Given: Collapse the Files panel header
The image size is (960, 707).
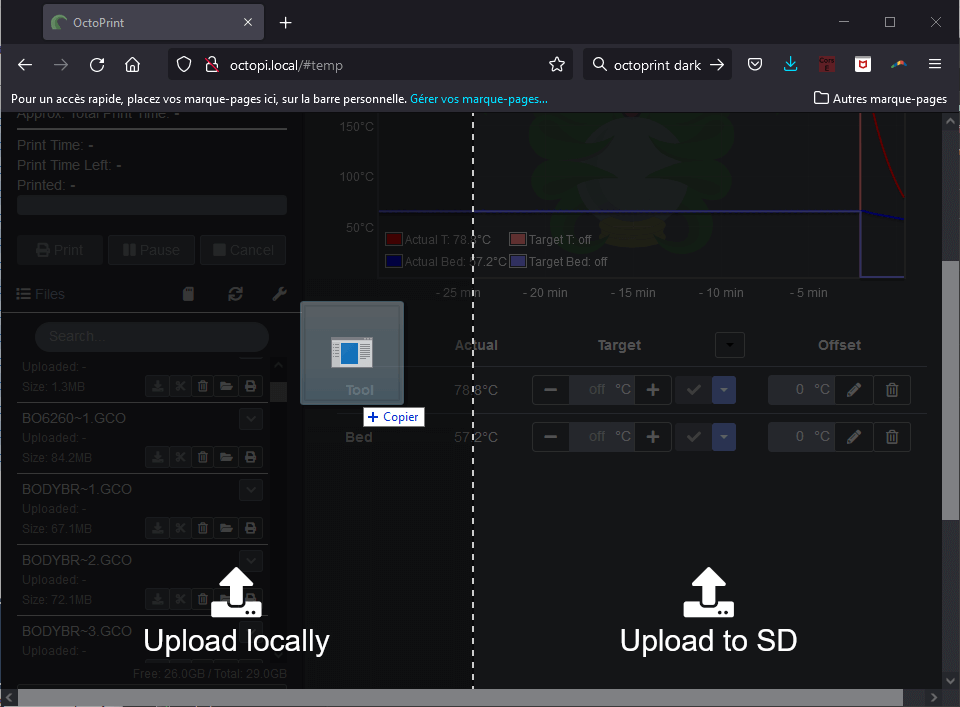Looking at the screenshot, I should click(x=40, y=294).
